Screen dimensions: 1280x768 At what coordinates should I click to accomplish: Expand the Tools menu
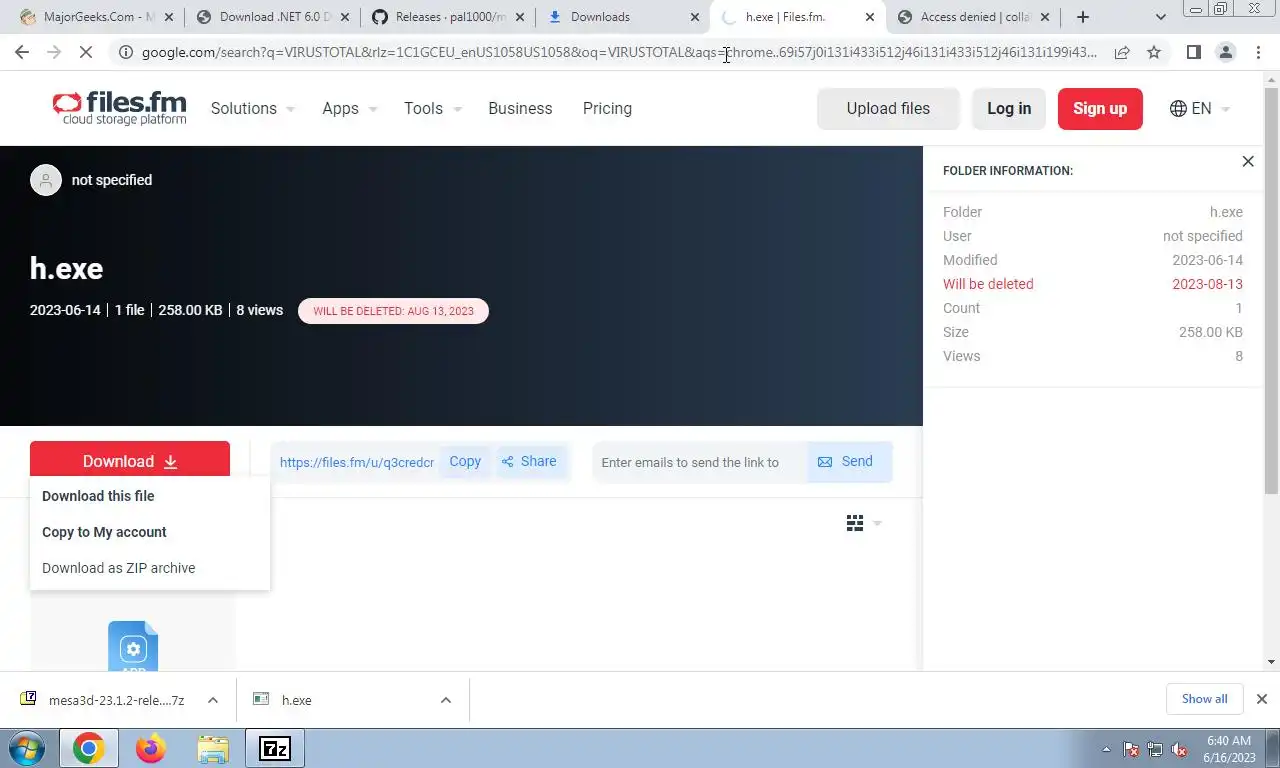tap(433, 108)
